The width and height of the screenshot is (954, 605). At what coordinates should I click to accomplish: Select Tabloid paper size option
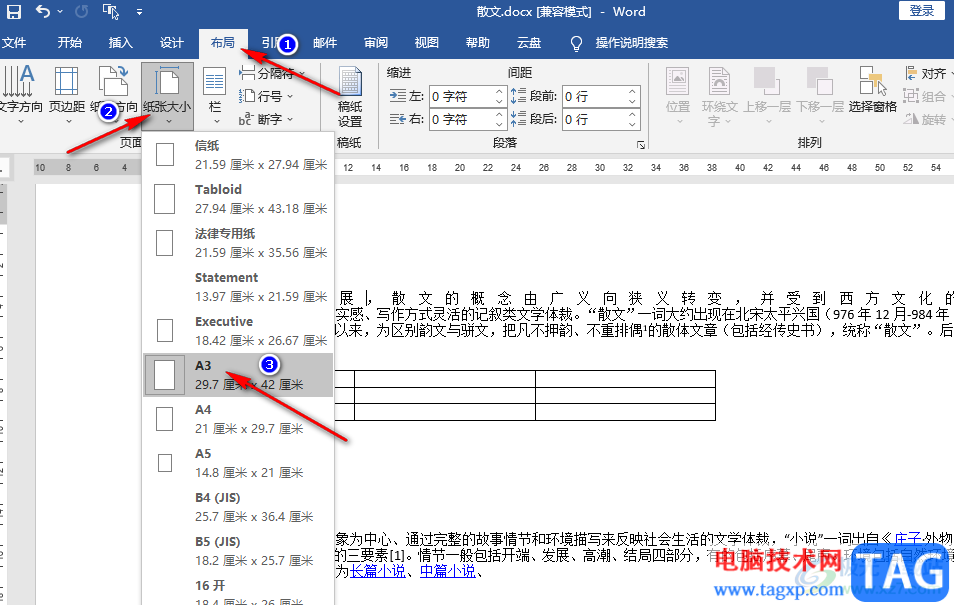[238, 199]
